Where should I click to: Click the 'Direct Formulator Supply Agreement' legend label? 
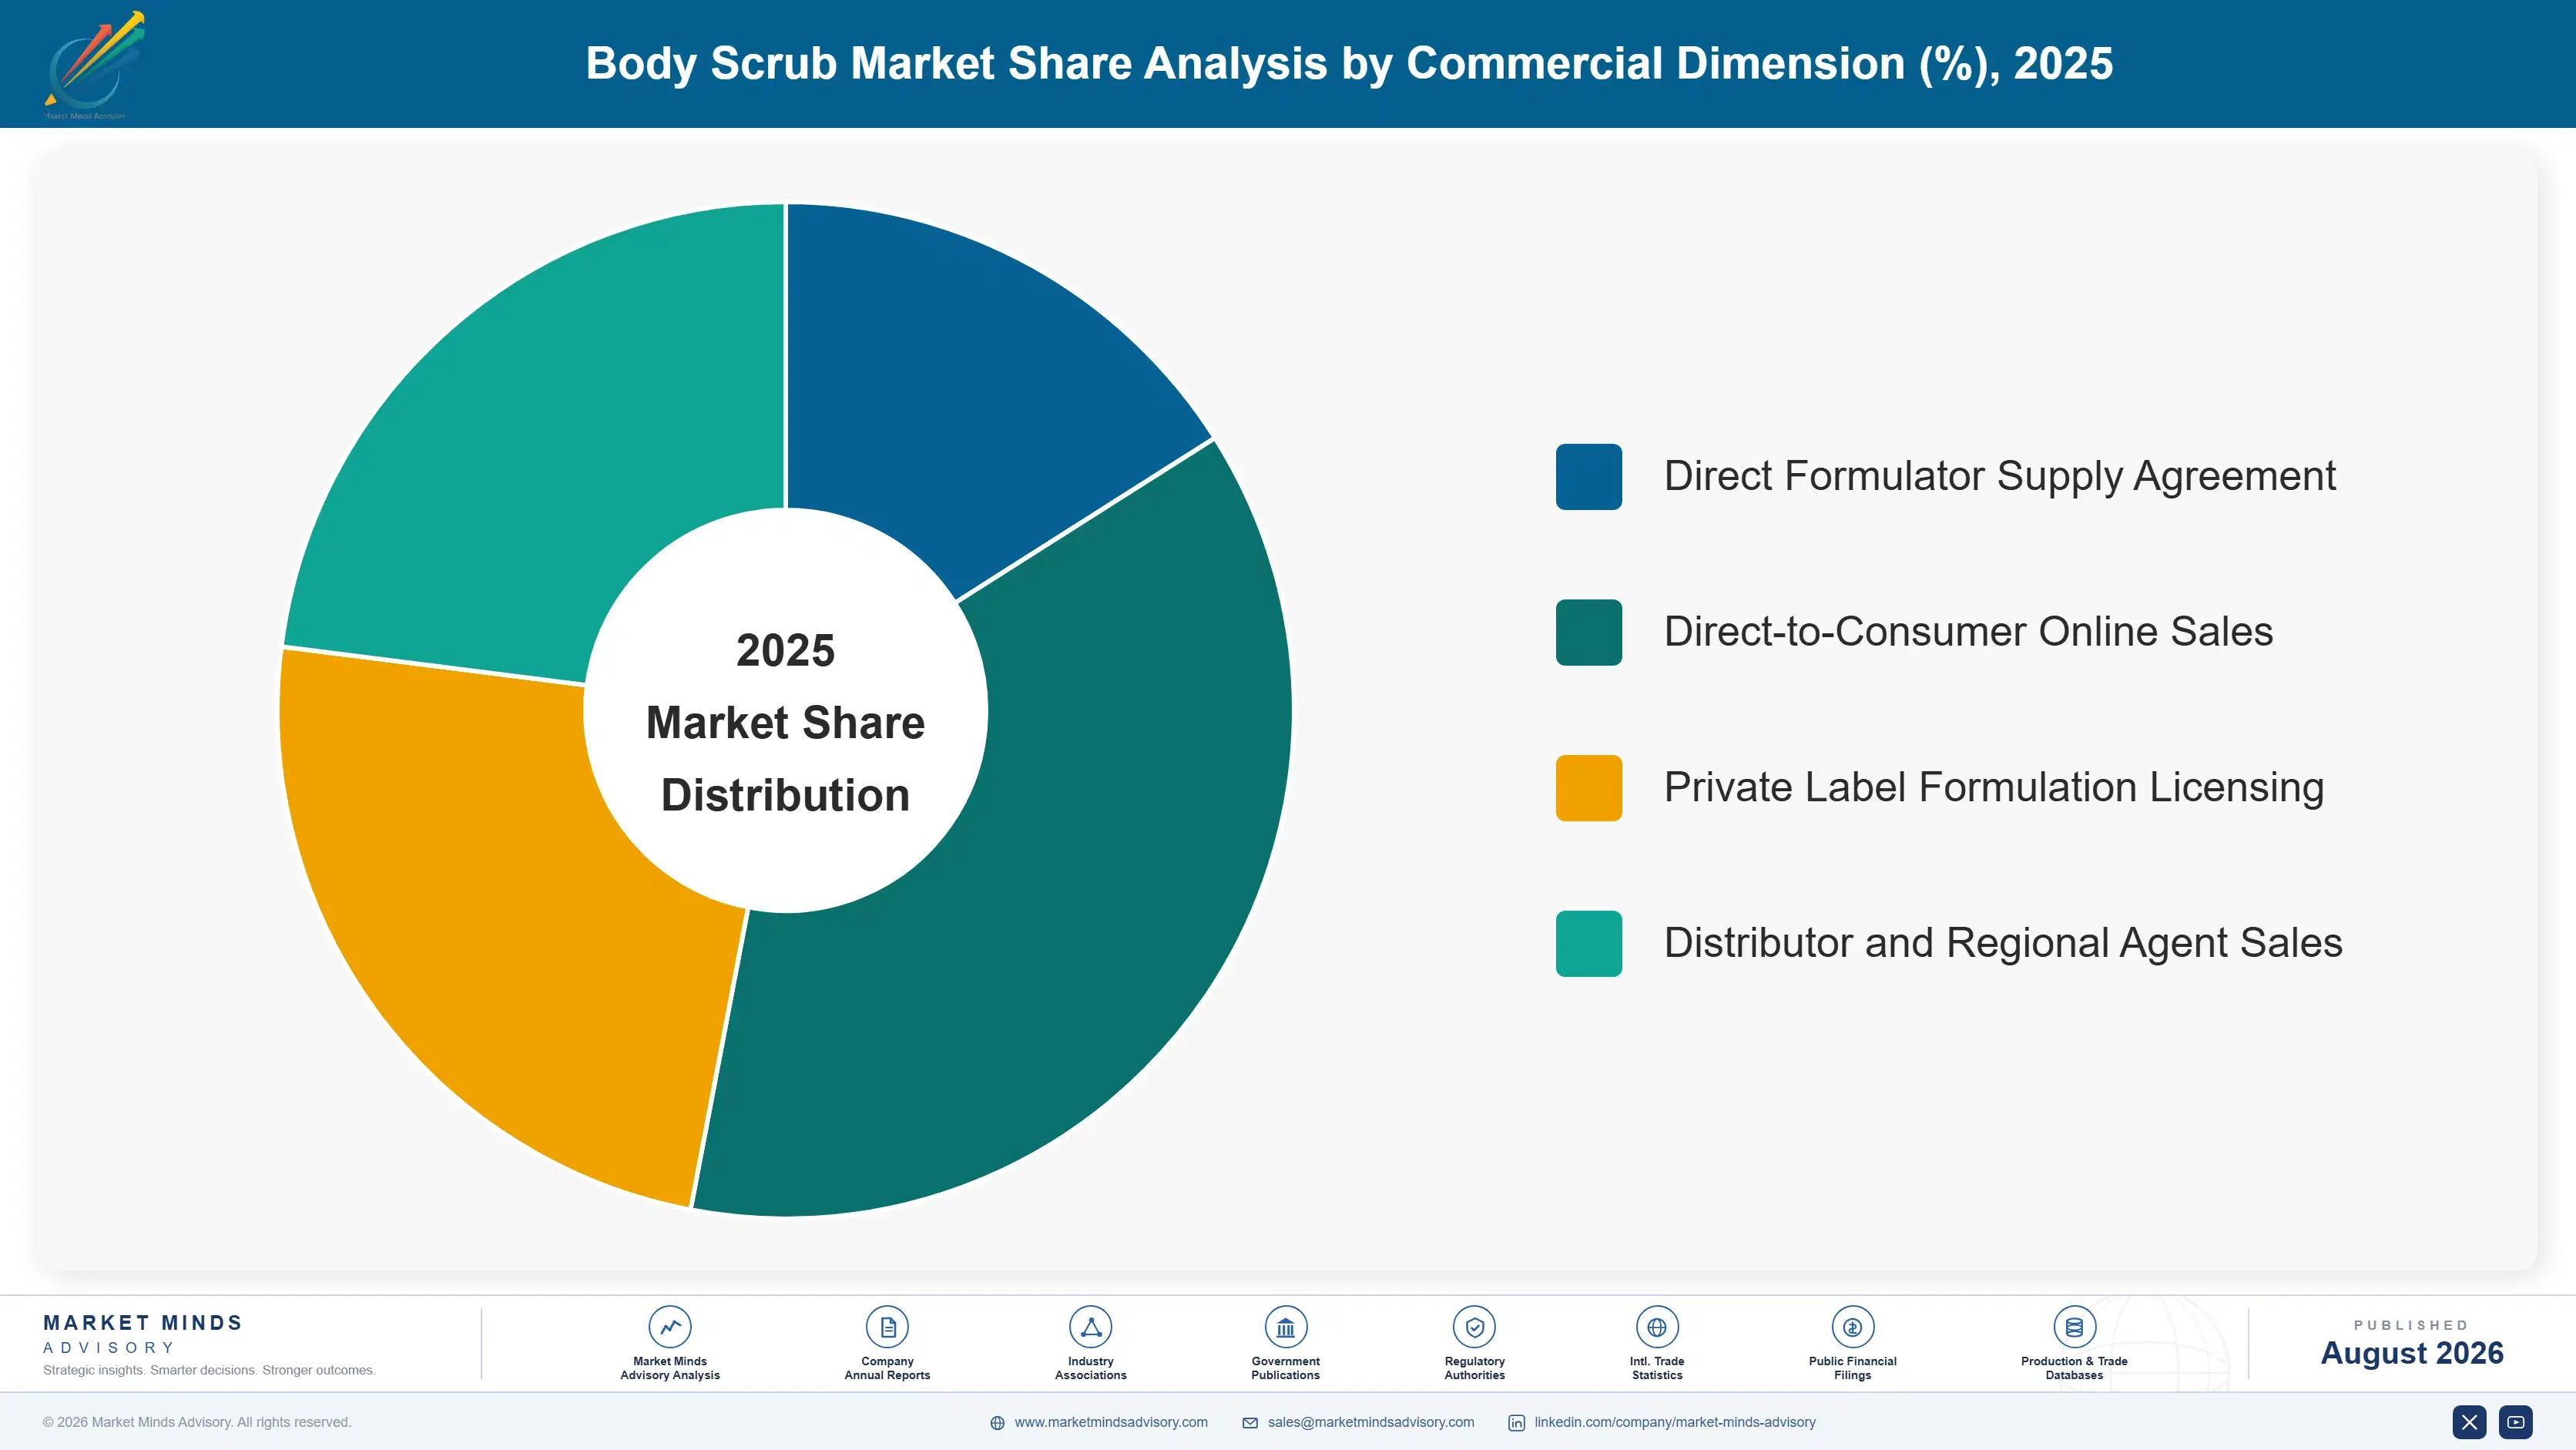(2000, 476)
